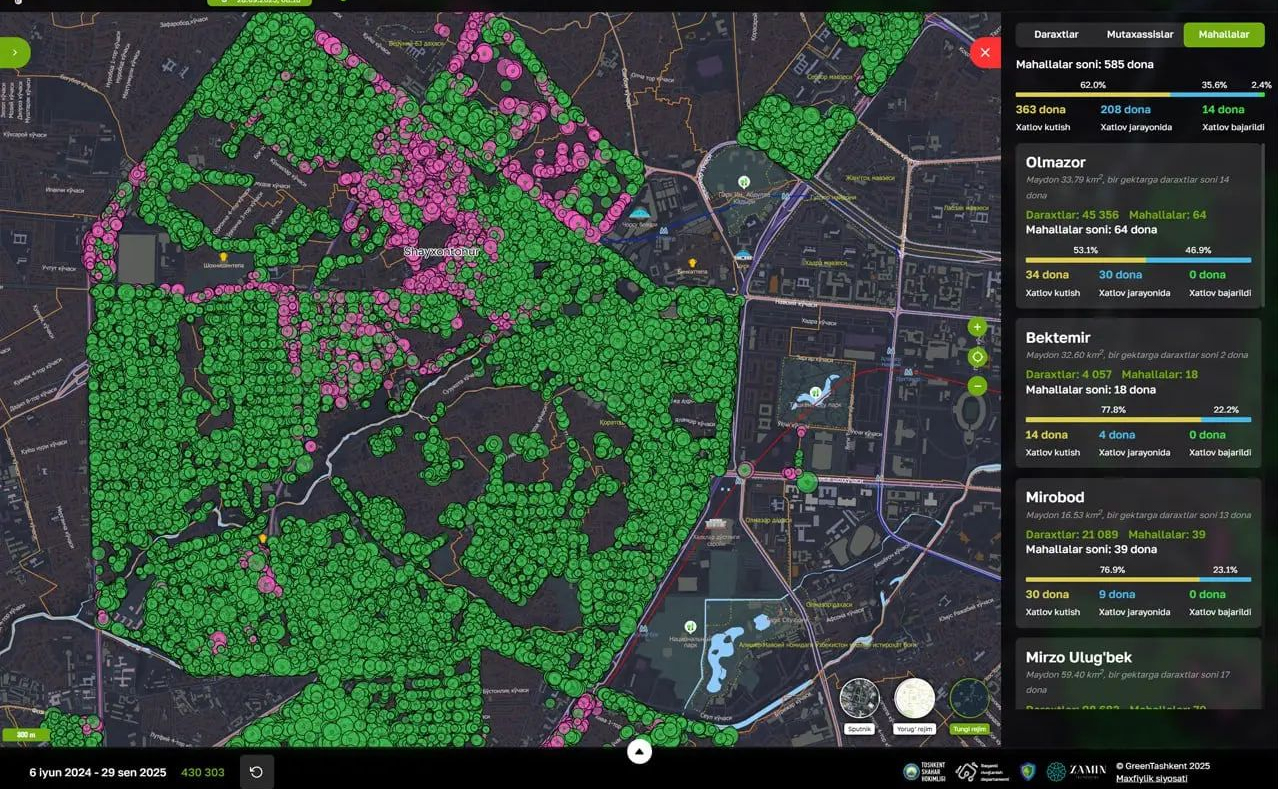
Task: Open the Maxfiylik siyosati link
Action: tap(1151, 778)
